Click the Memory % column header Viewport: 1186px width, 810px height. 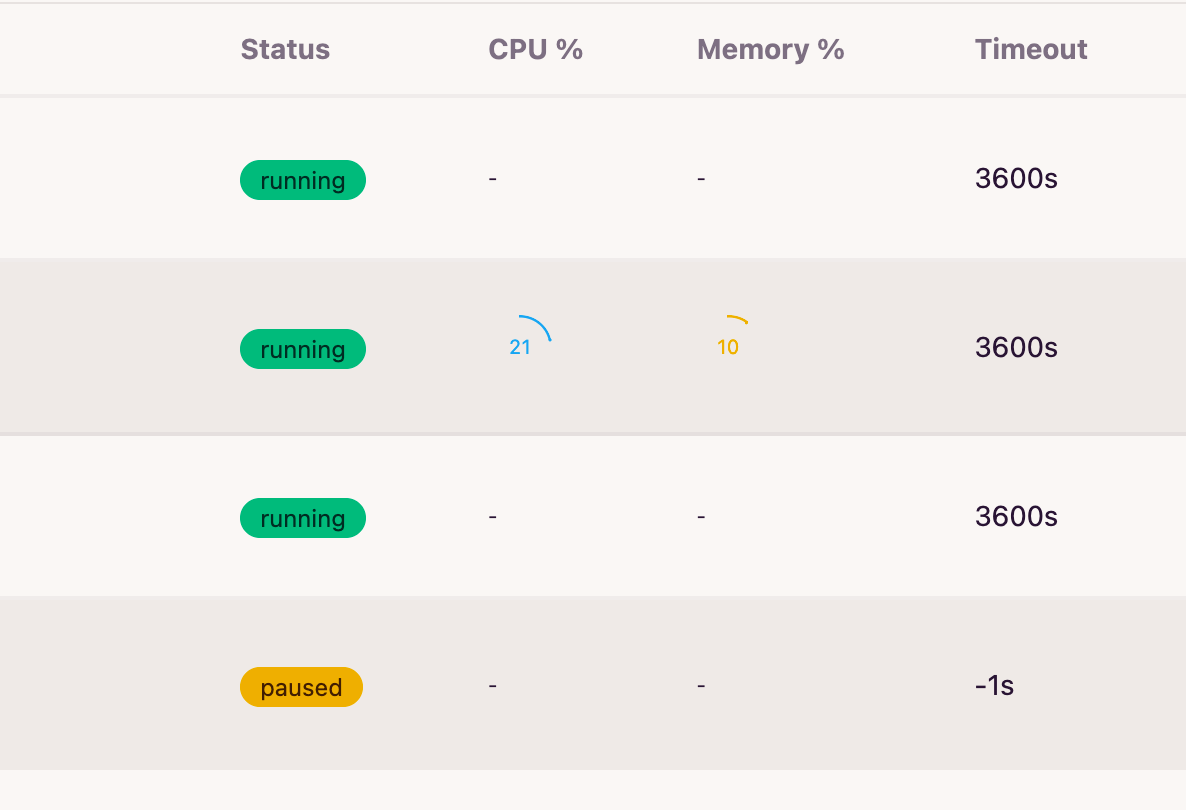[770, 49]
